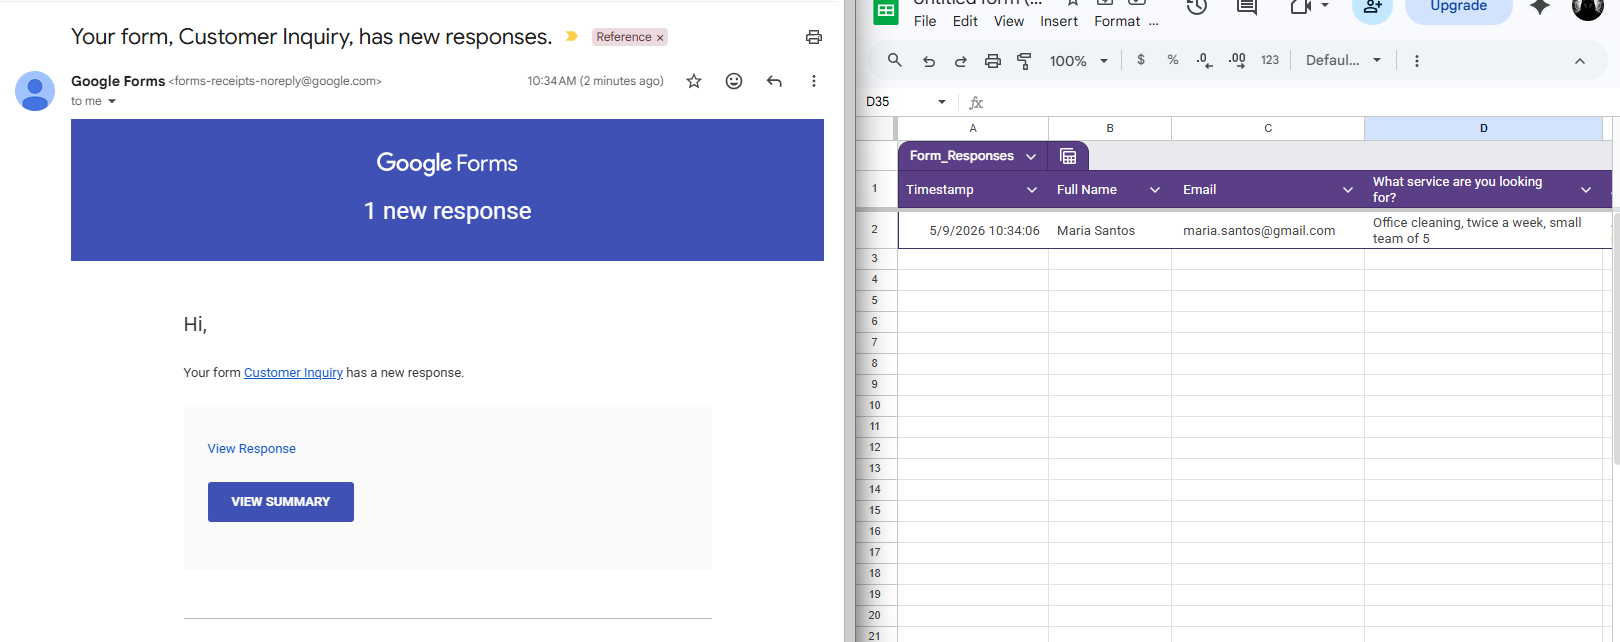
Task: Click the Sheets vertical scrollbar
Action: point(1616,340)
